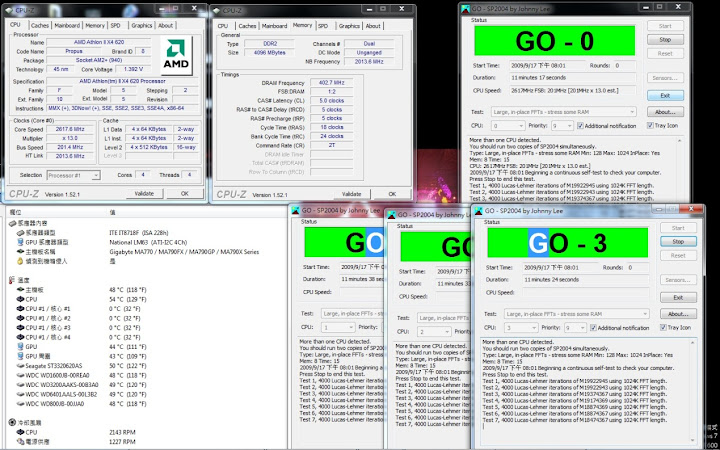Click OK in the right CPU-Z memory window
The image size is (720, 450).
392,194
